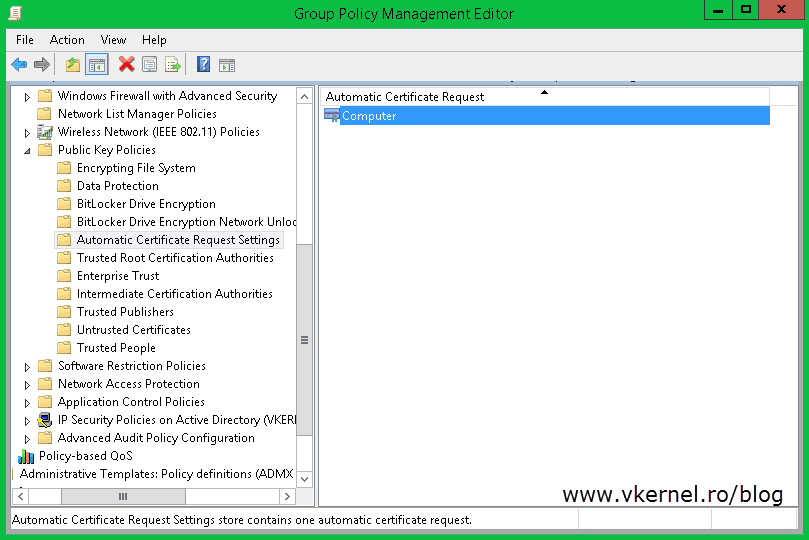Collapse the Public Key Policies node
The image size is (809, 540).
coord(27,151)
